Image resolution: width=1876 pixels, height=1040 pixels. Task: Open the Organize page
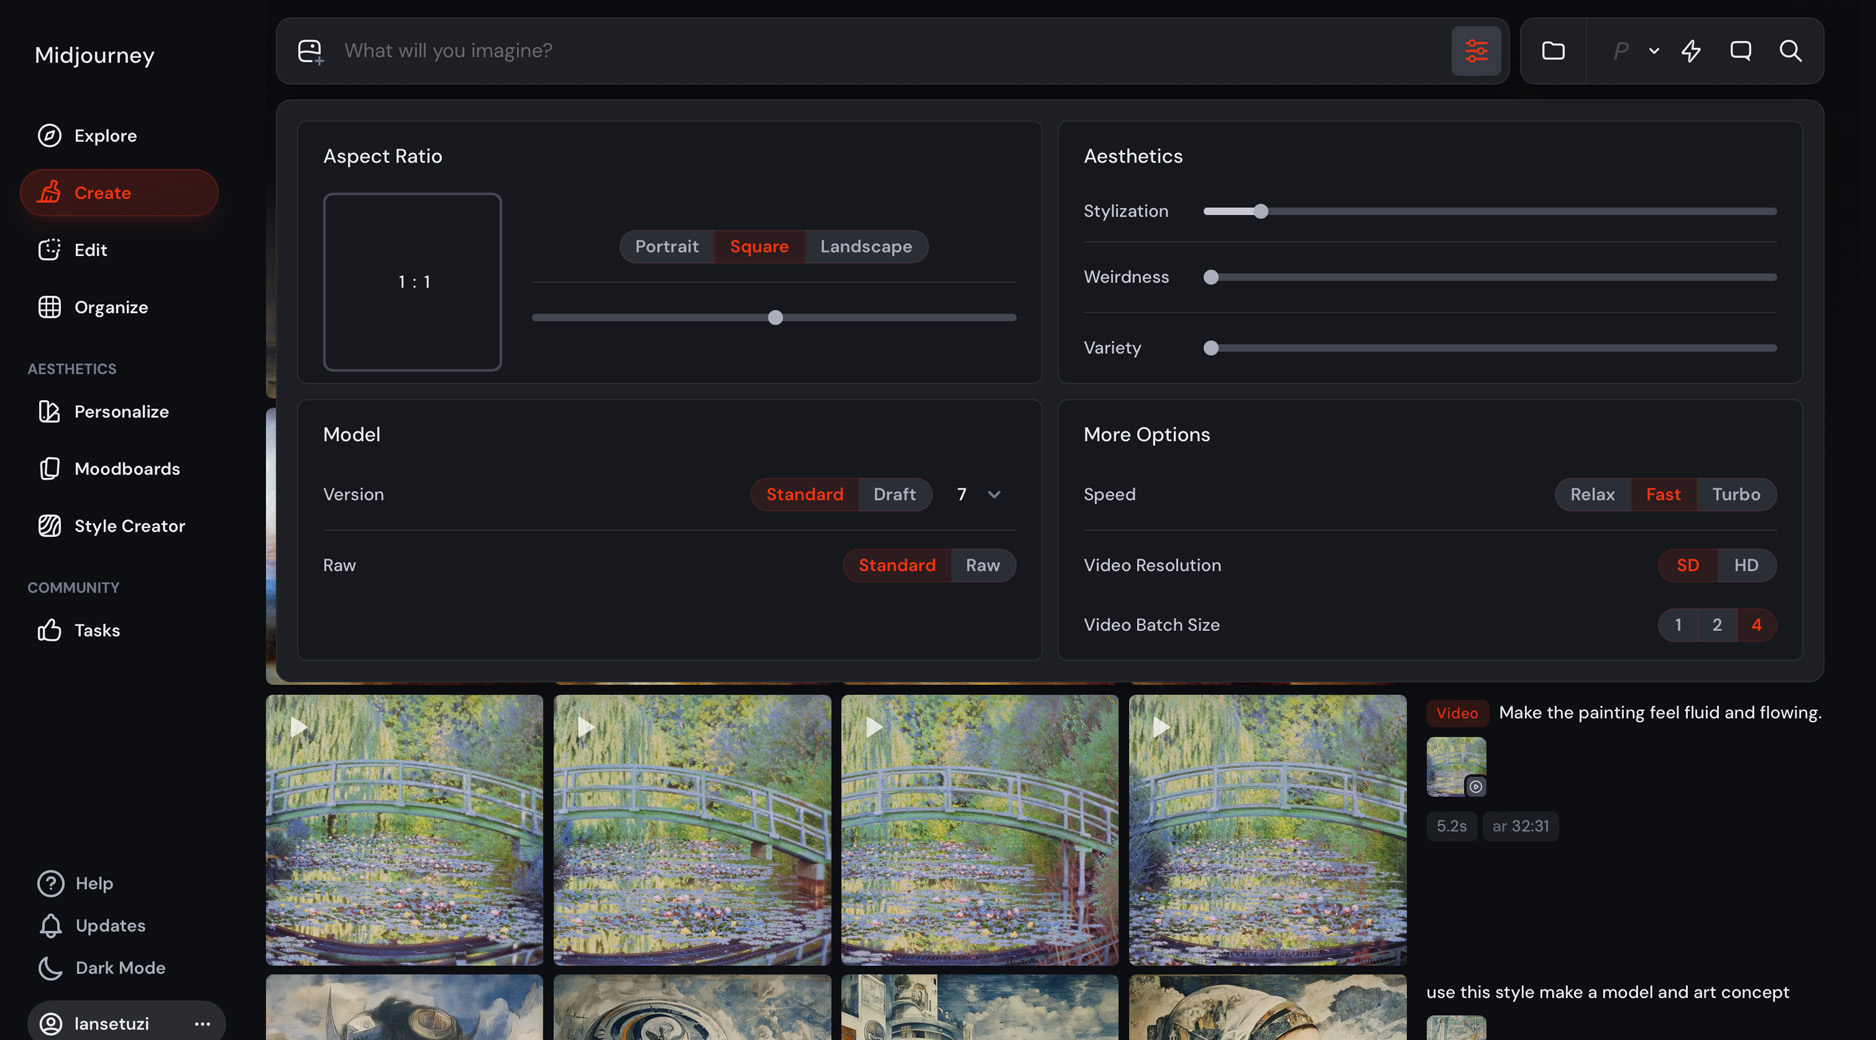tap(119, 307)
